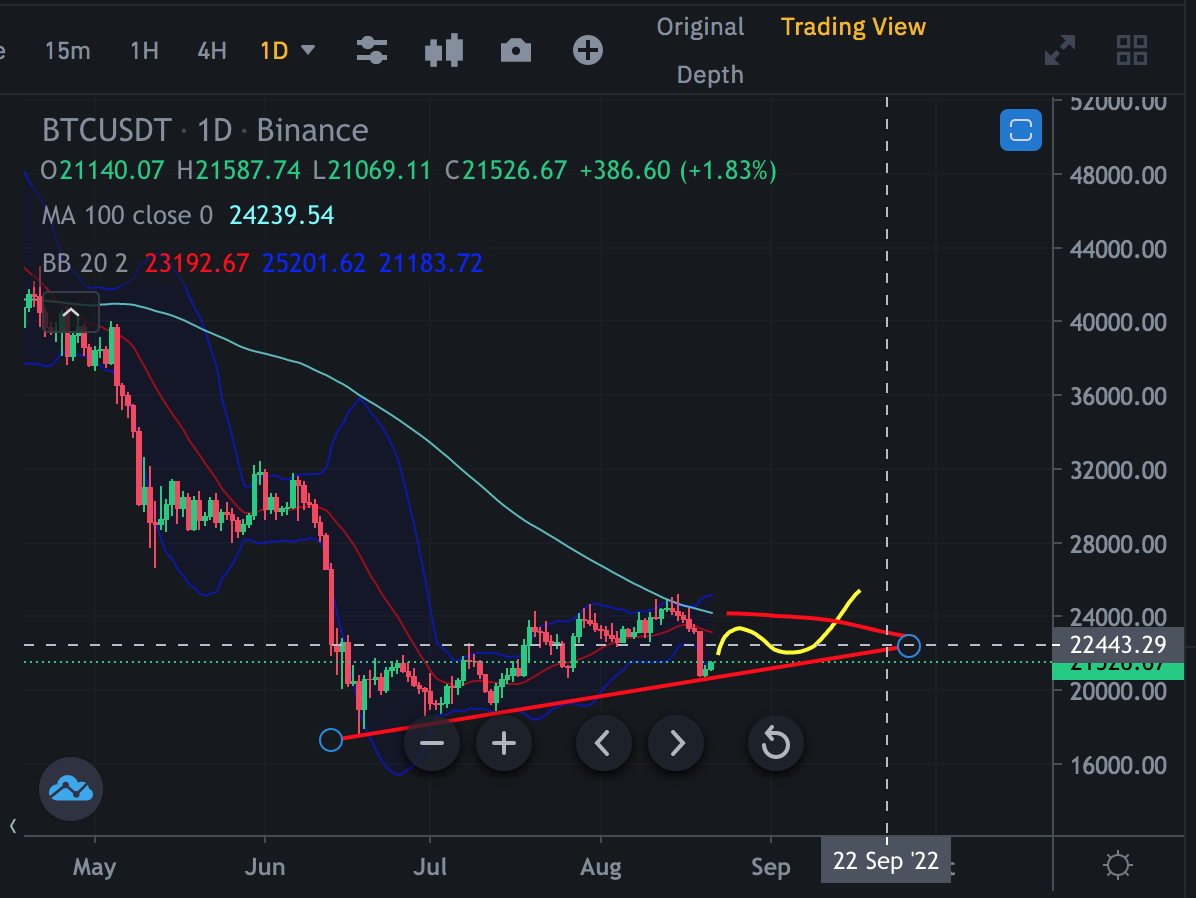
Task: Expand the chart to fullscreen
Action: coord(1059,50)
